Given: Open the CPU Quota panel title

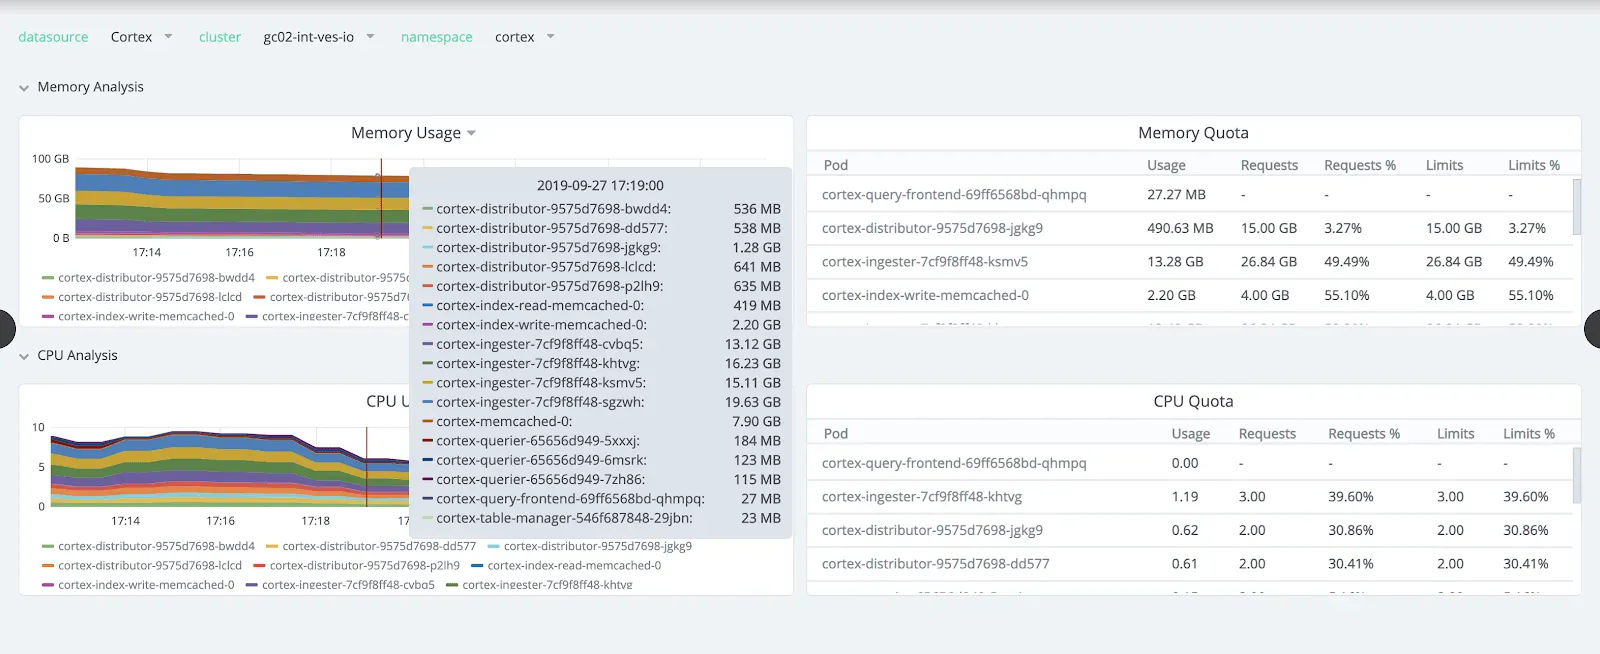Looking at the screenshot, I should coord(1193,401).
